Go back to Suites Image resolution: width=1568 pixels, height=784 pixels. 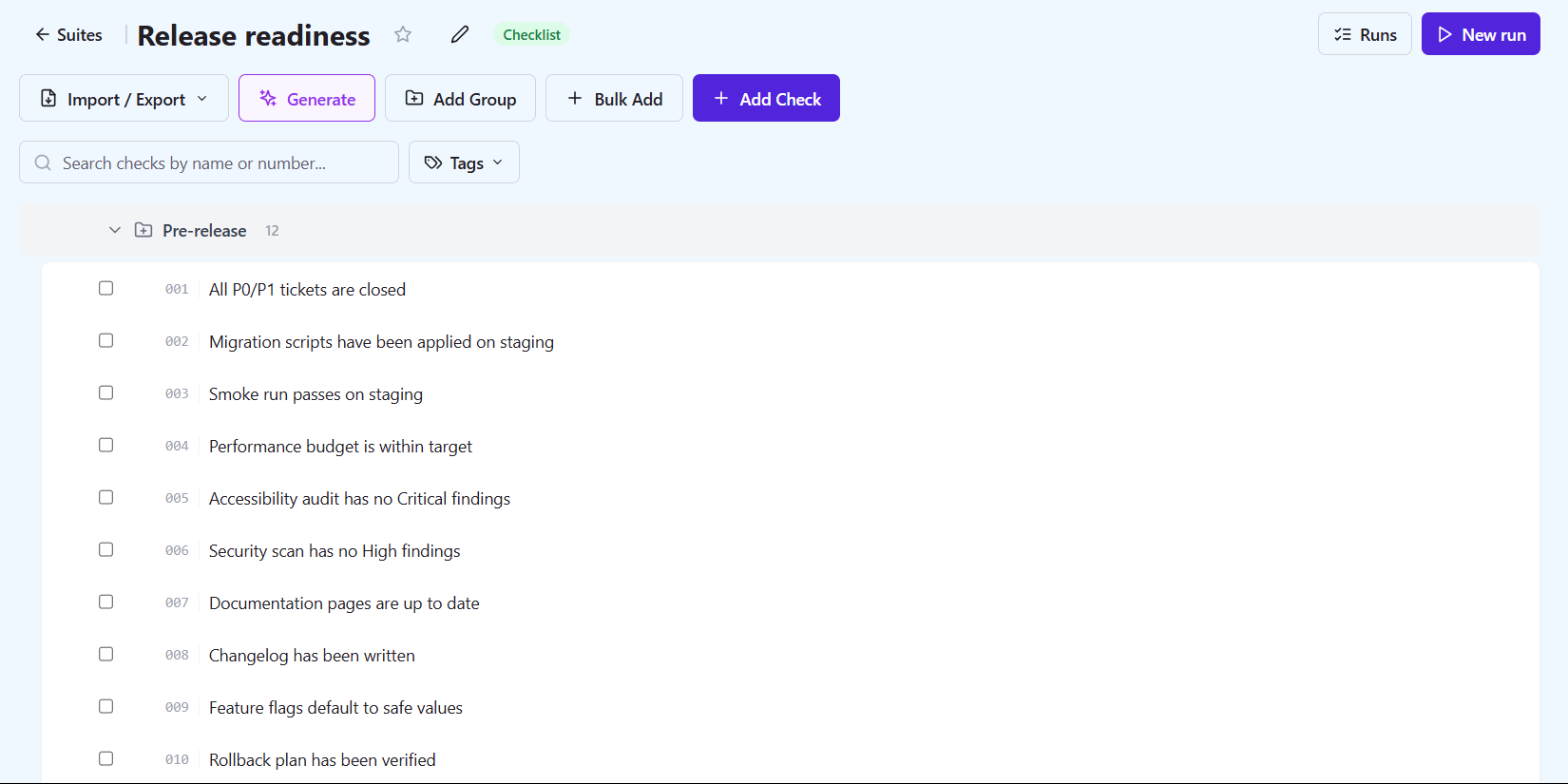(x=68, y=35)
